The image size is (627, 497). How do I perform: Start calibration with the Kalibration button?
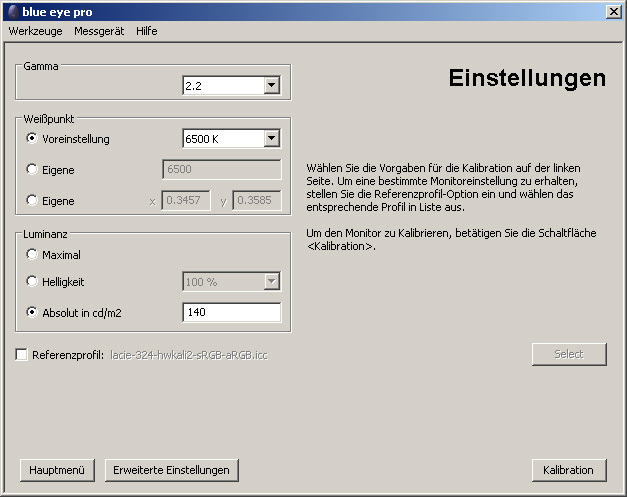[568, 470]
